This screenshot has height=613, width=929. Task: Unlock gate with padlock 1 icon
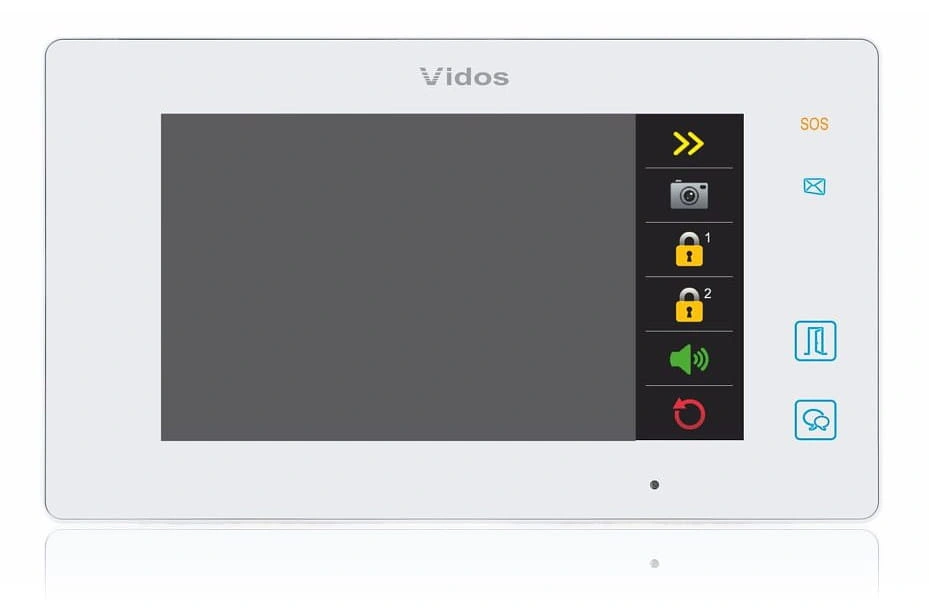689,249
